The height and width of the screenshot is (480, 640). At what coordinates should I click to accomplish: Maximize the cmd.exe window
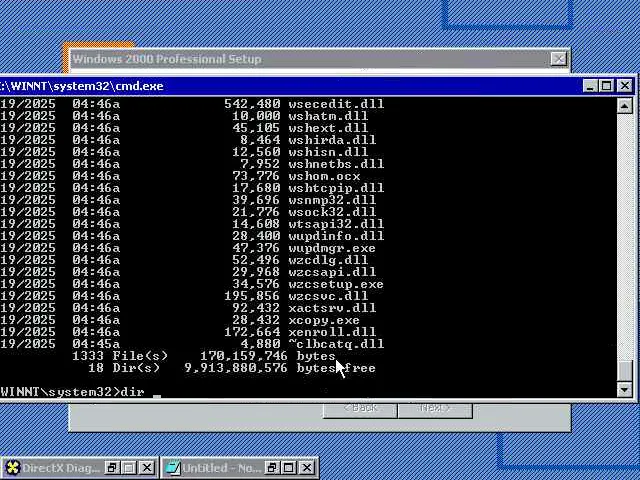click(606, 86)
